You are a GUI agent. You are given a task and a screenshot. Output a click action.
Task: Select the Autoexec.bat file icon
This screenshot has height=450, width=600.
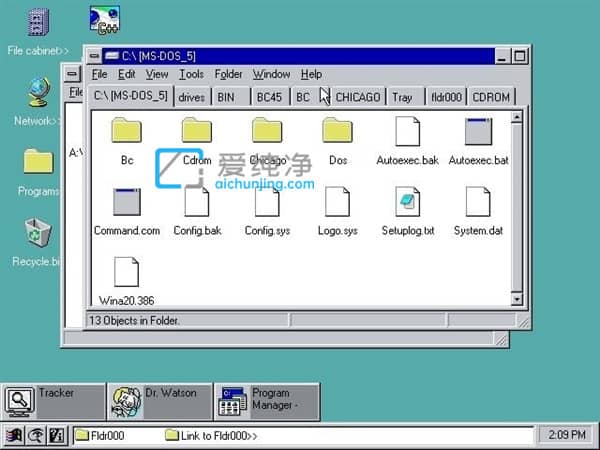pos(478,132)
